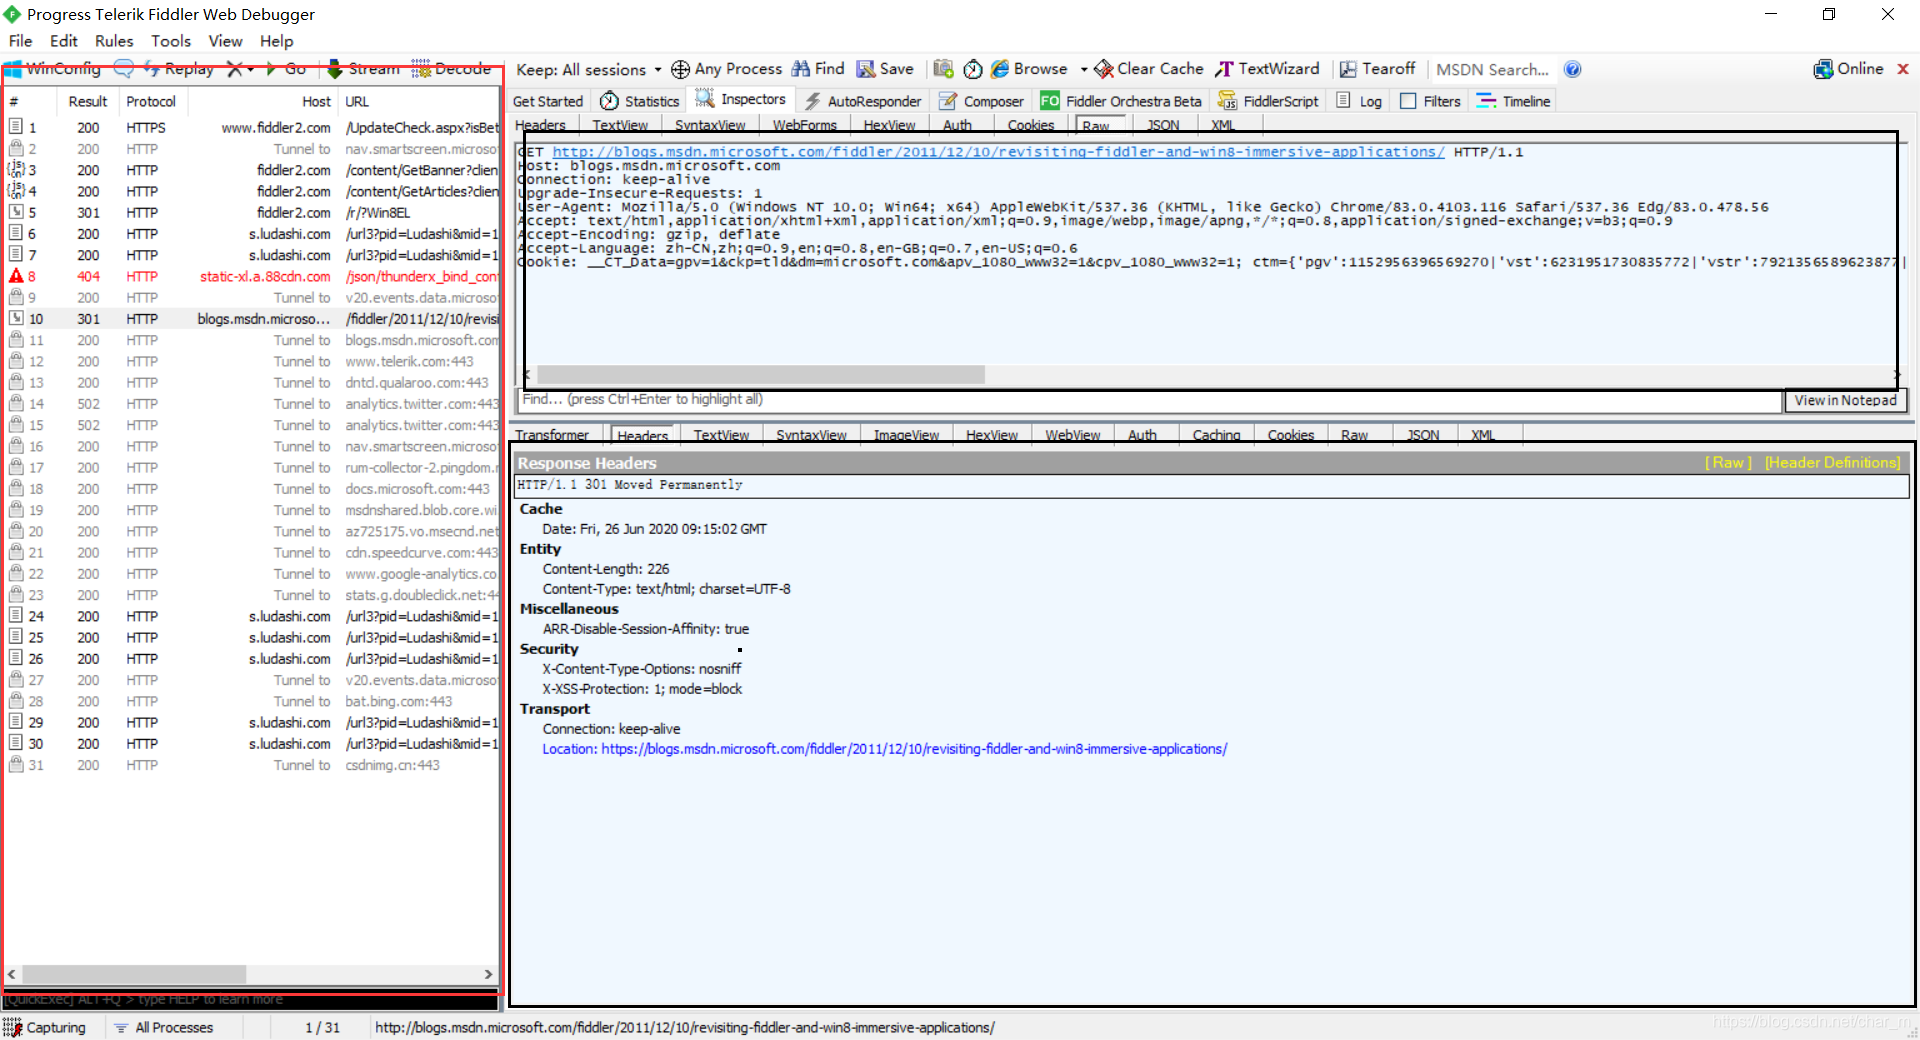The image size is (1920, 1040).
Task: Click the Remove X icon in the toolbar
Action: click(234, 69)
